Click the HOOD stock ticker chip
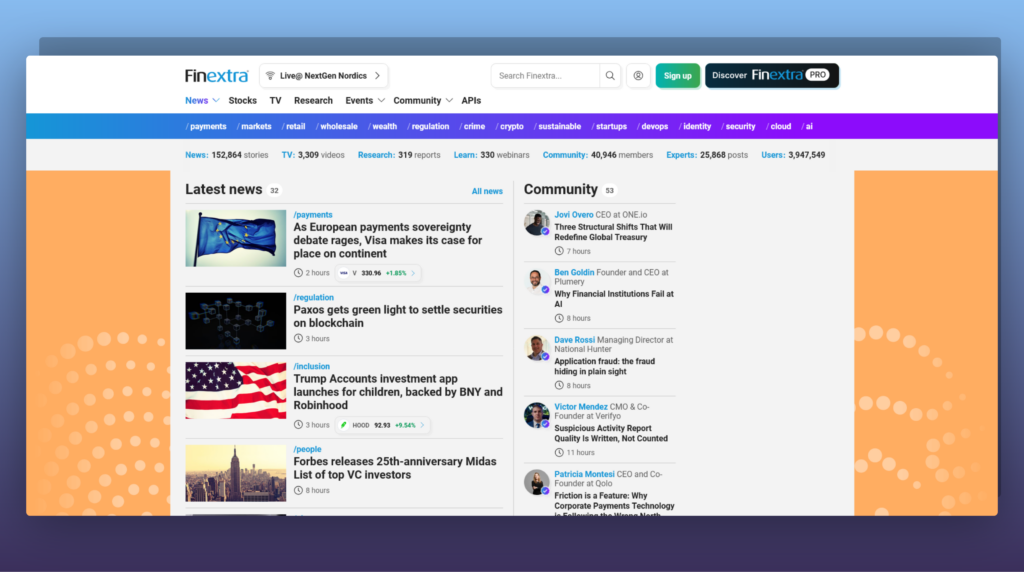The height and width of the screenshot is (572, 1024). 383,425
